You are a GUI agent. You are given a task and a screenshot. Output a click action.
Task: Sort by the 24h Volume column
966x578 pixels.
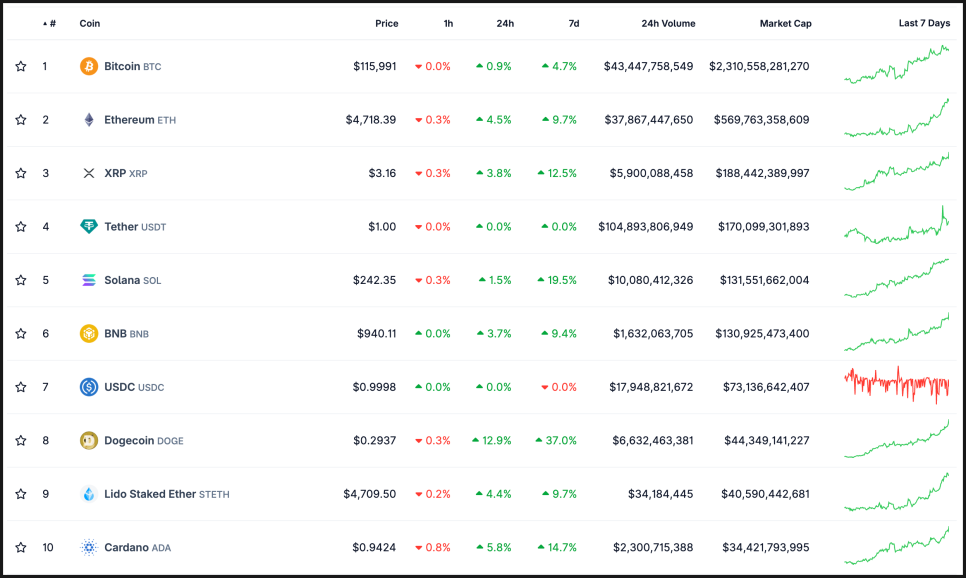pos(668,23)
